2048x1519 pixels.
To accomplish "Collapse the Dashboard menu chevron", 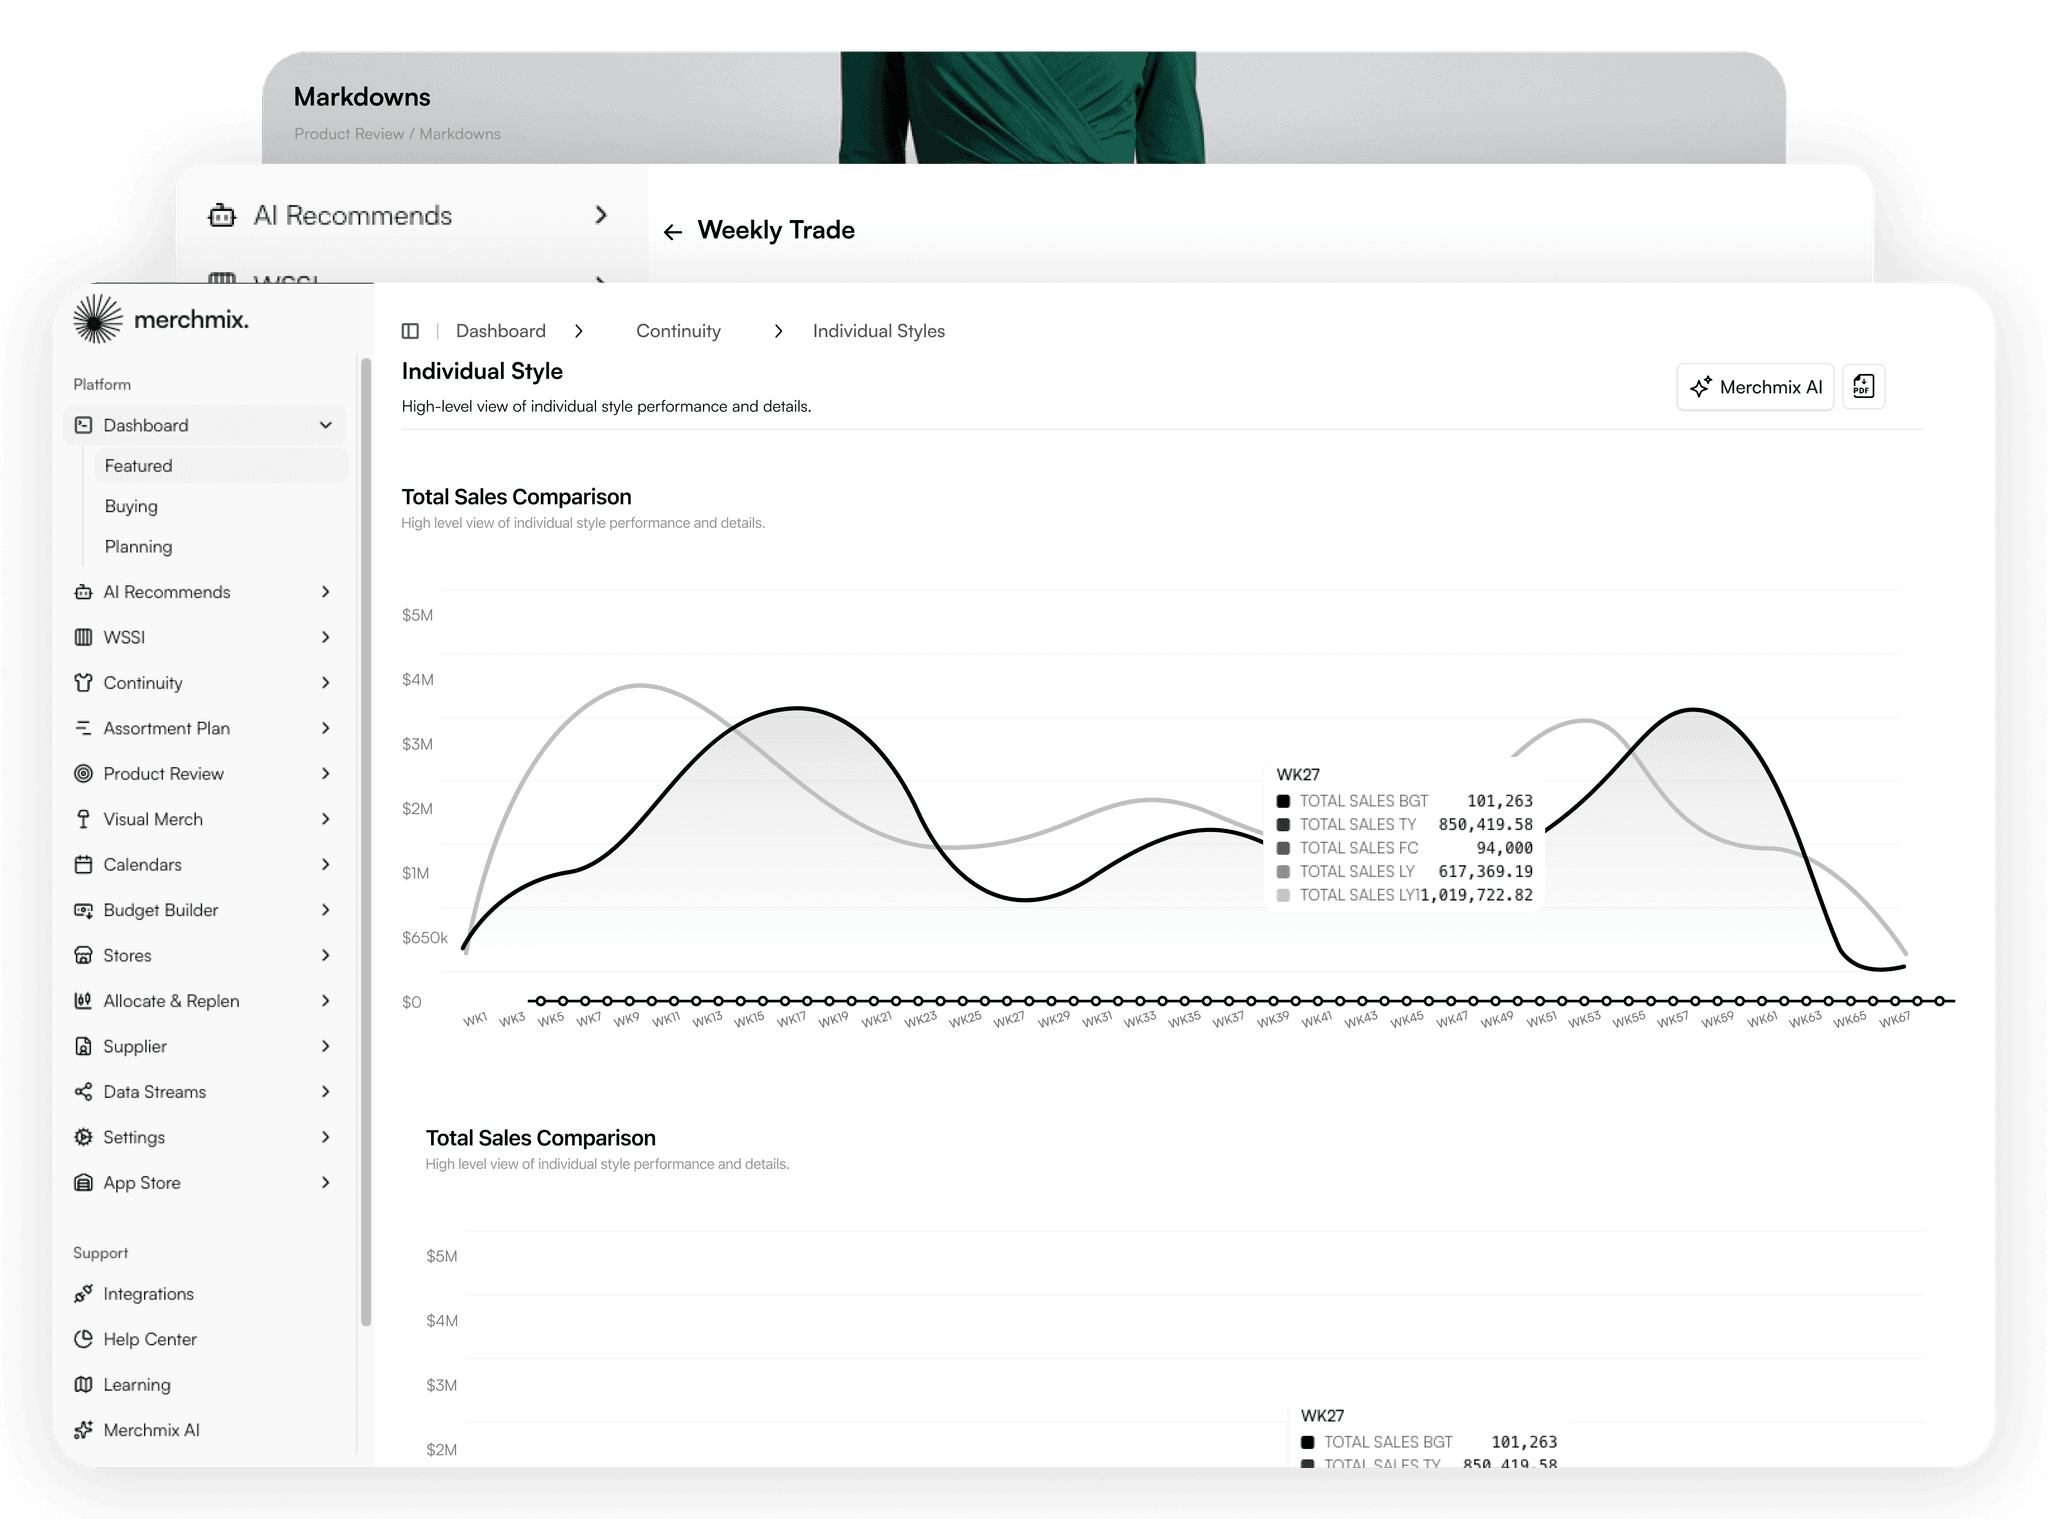I will pyautogui.click(x=325, y=425).
